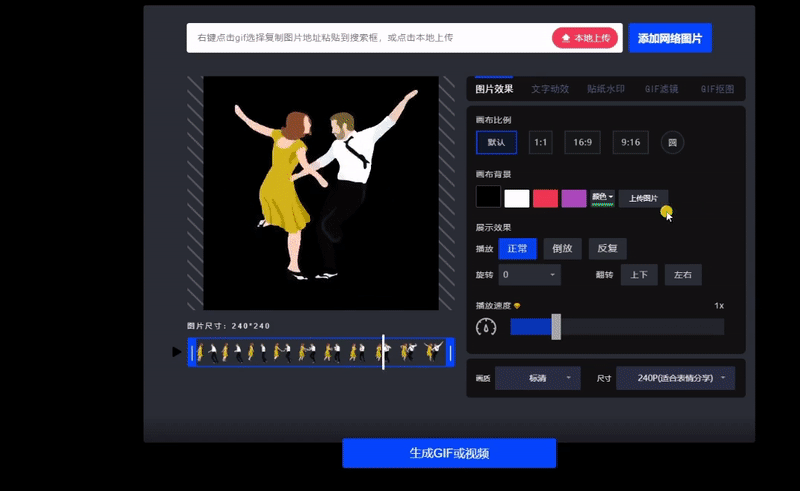Select the 9:16 canvas ratio
800x491 pixels.
click(630, 142)
